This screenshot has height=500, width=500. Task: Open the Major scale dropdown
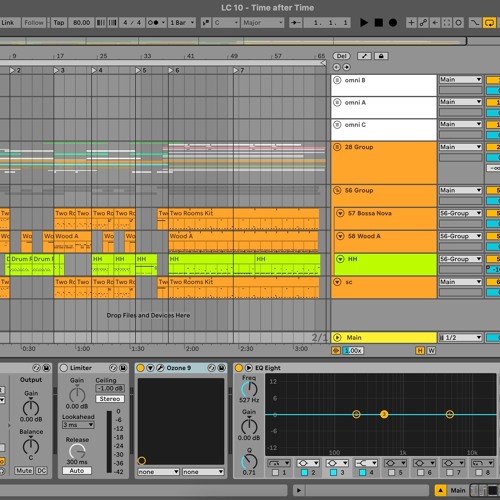coord(262,23)
